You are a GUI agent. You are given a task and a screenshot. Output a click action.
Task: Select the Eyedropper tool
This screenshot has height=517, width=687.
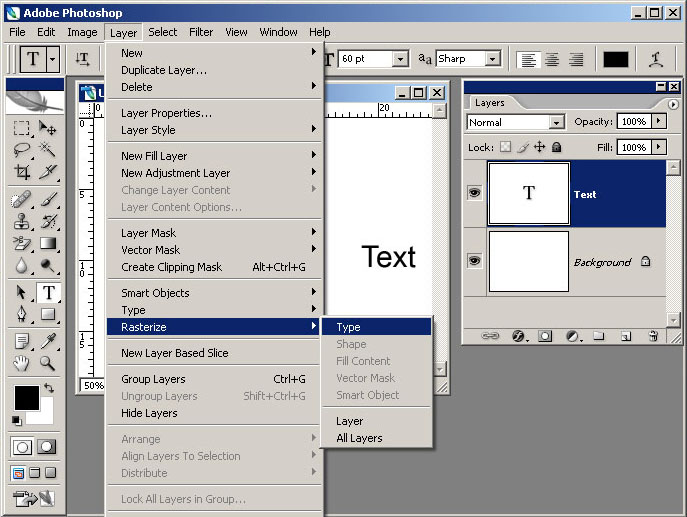coord(47,341)
